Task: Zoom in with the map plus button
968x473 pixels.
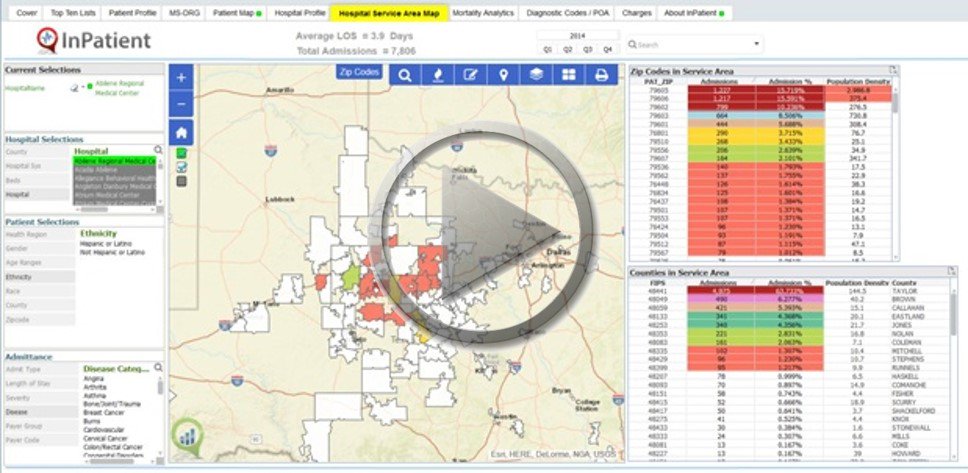Action: (181, 78)
